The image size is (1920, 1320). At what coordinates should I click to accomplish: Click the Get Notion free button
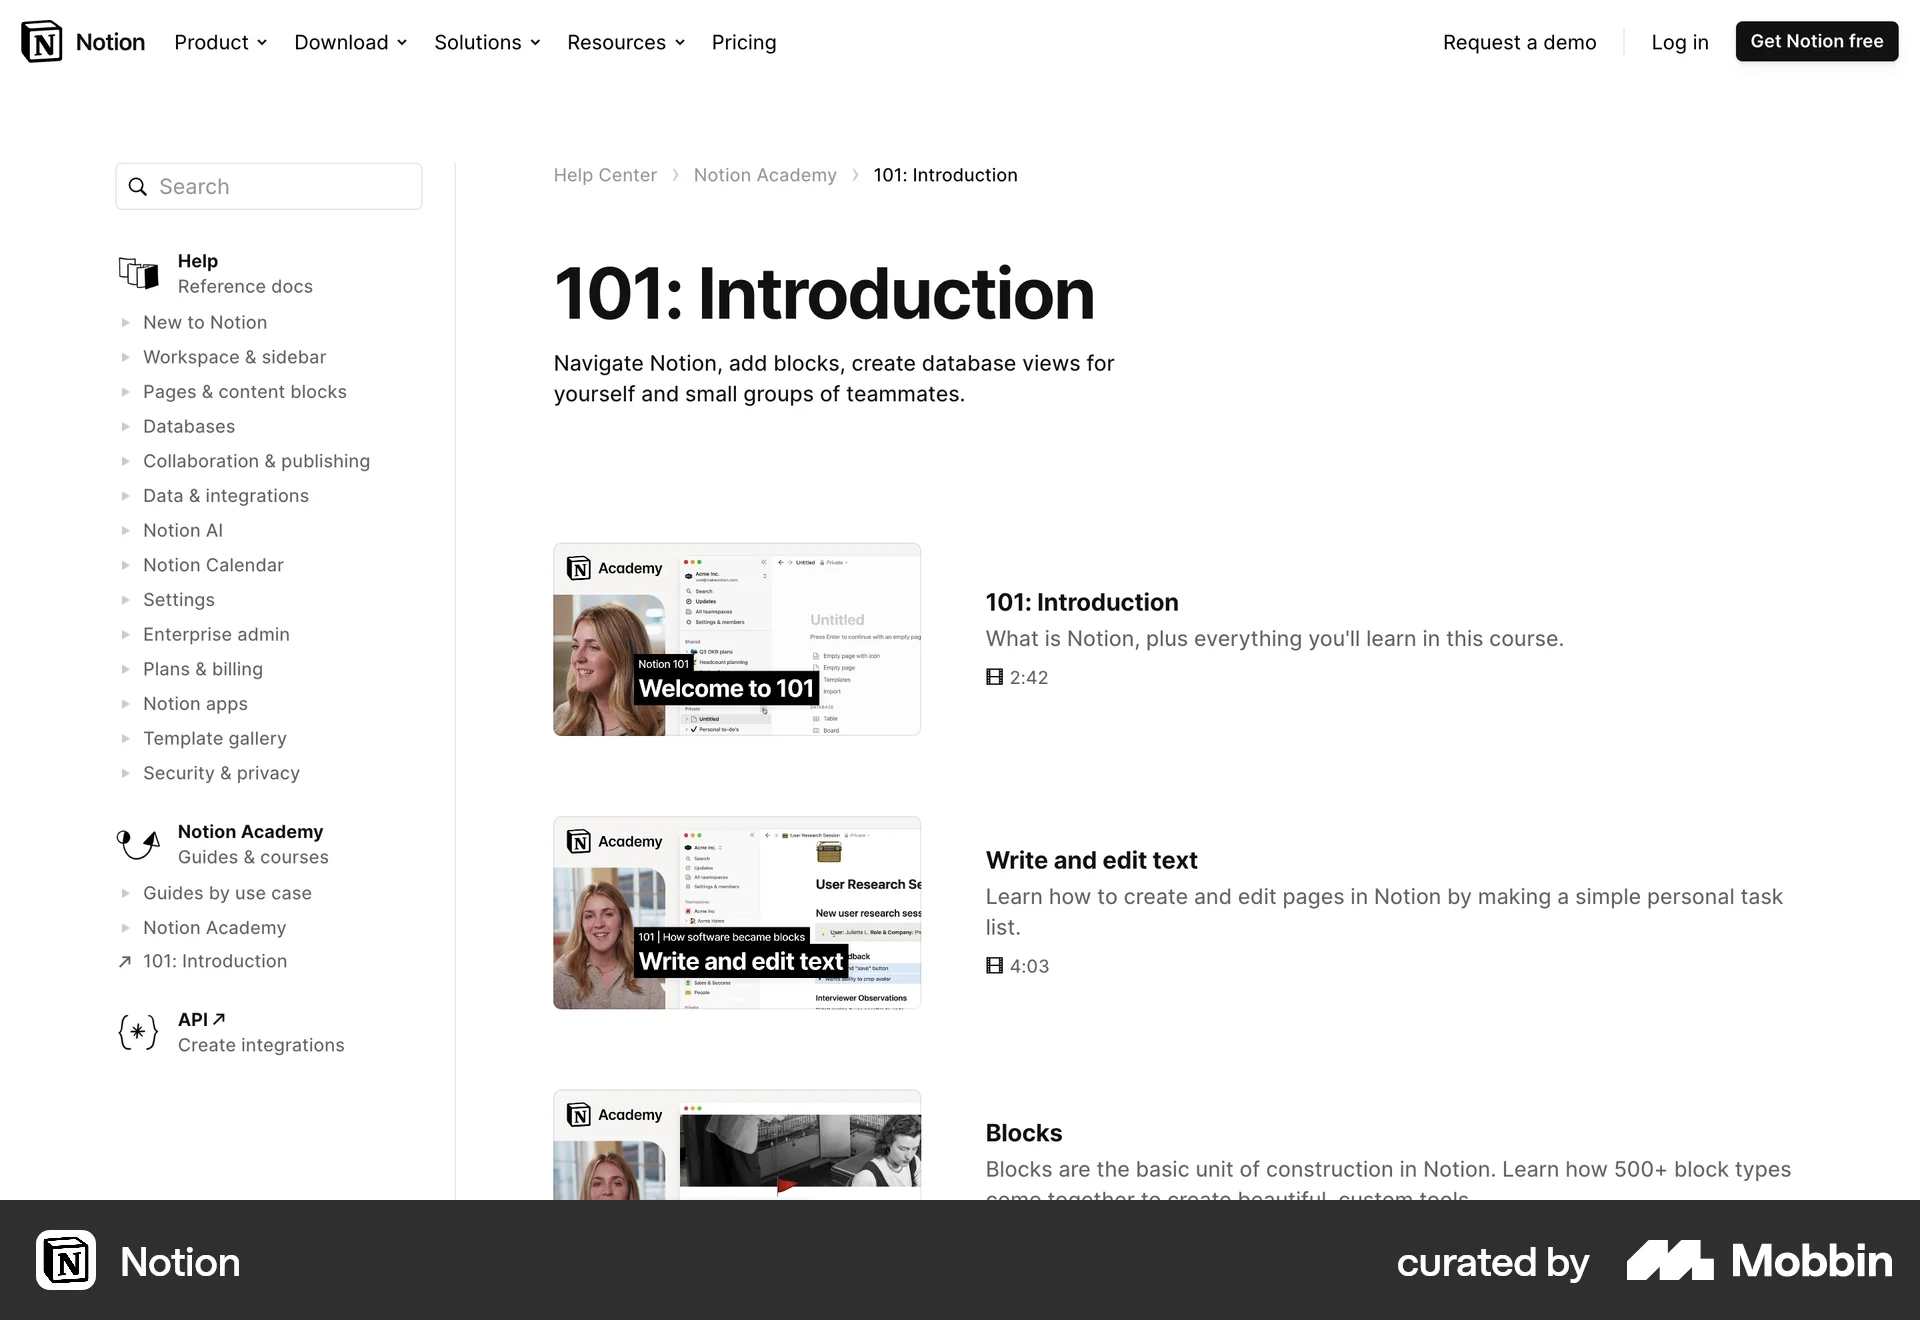pos(1816,41)
